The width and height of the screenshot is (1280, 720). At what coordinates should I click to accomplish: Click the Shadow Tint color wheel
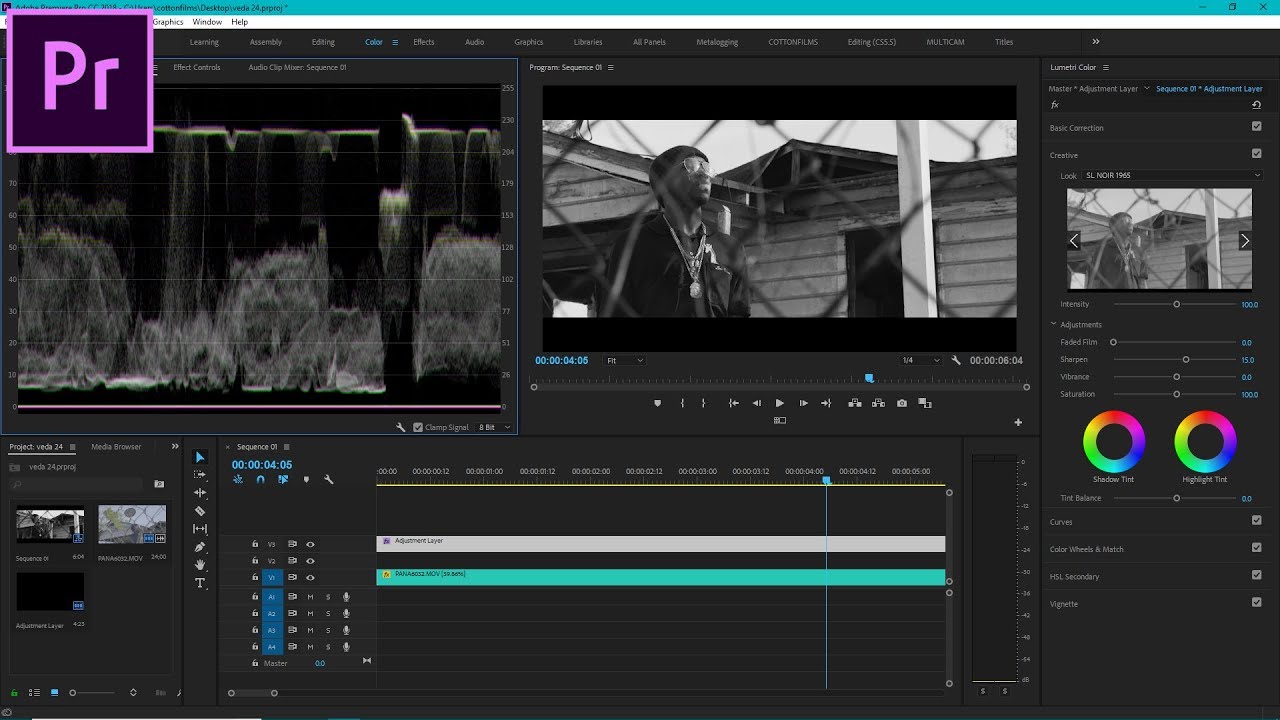click(x=1114, y=442)
